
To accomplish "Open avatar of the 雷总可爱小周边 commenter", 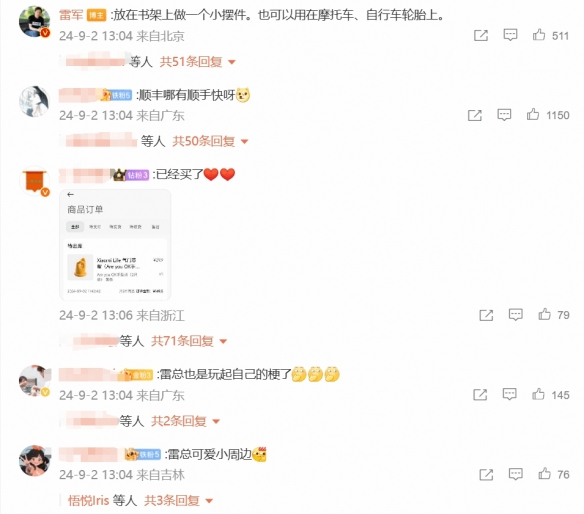I will click(34, 460).
